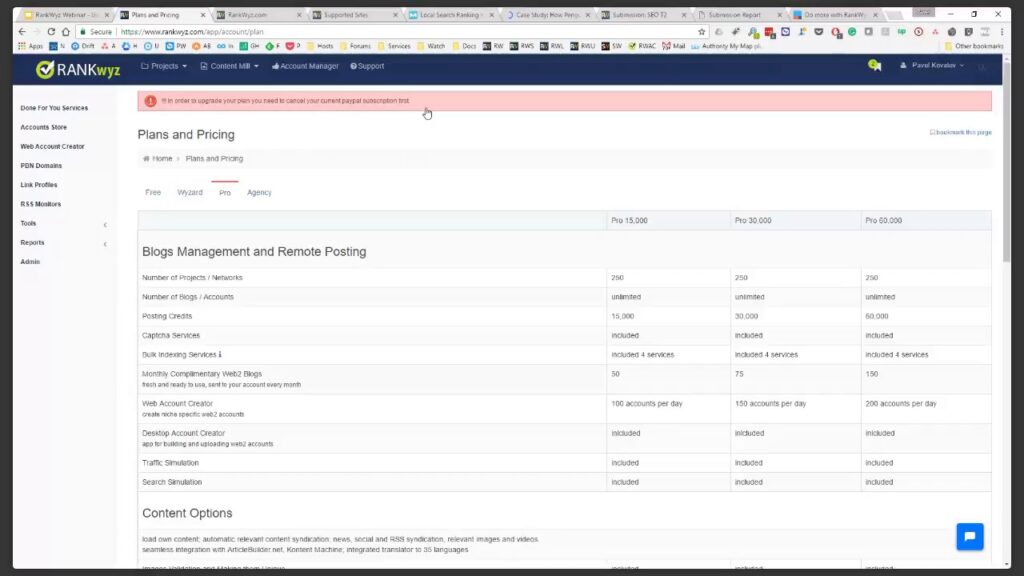Bookmark this page with the star icon
The width and height of the screenshot is (1024, 576).
coord(701,31)
